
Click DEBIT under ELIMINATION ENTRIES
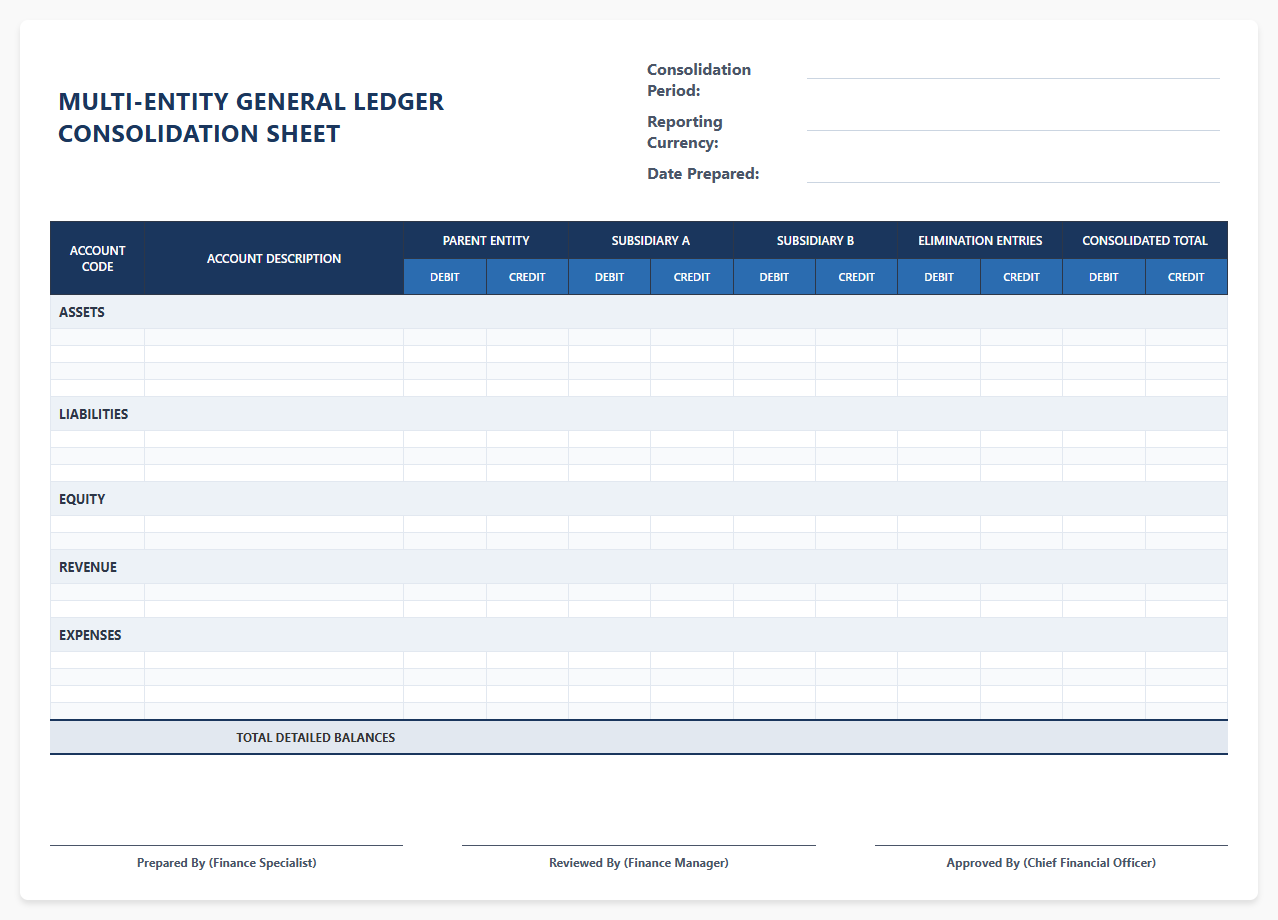(x=939, y=277)
